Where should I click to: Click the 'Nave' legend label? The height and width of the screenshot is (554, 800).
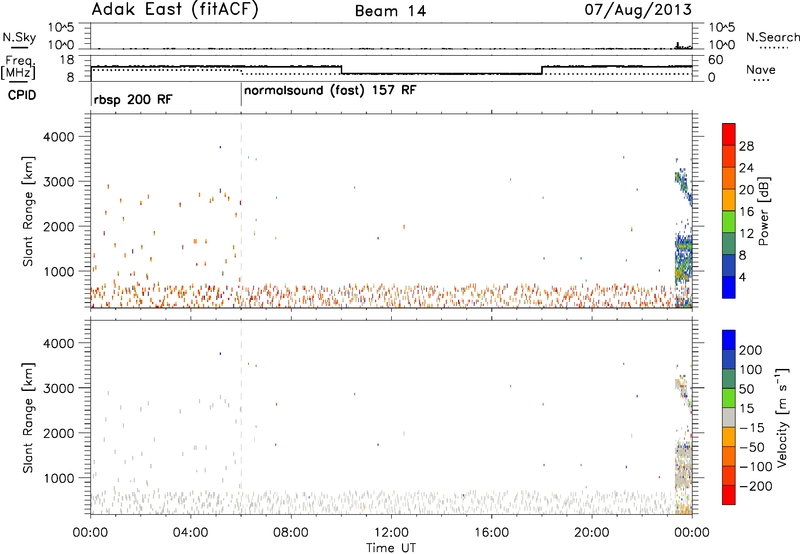pyautogui.click(x=761, y=70)
